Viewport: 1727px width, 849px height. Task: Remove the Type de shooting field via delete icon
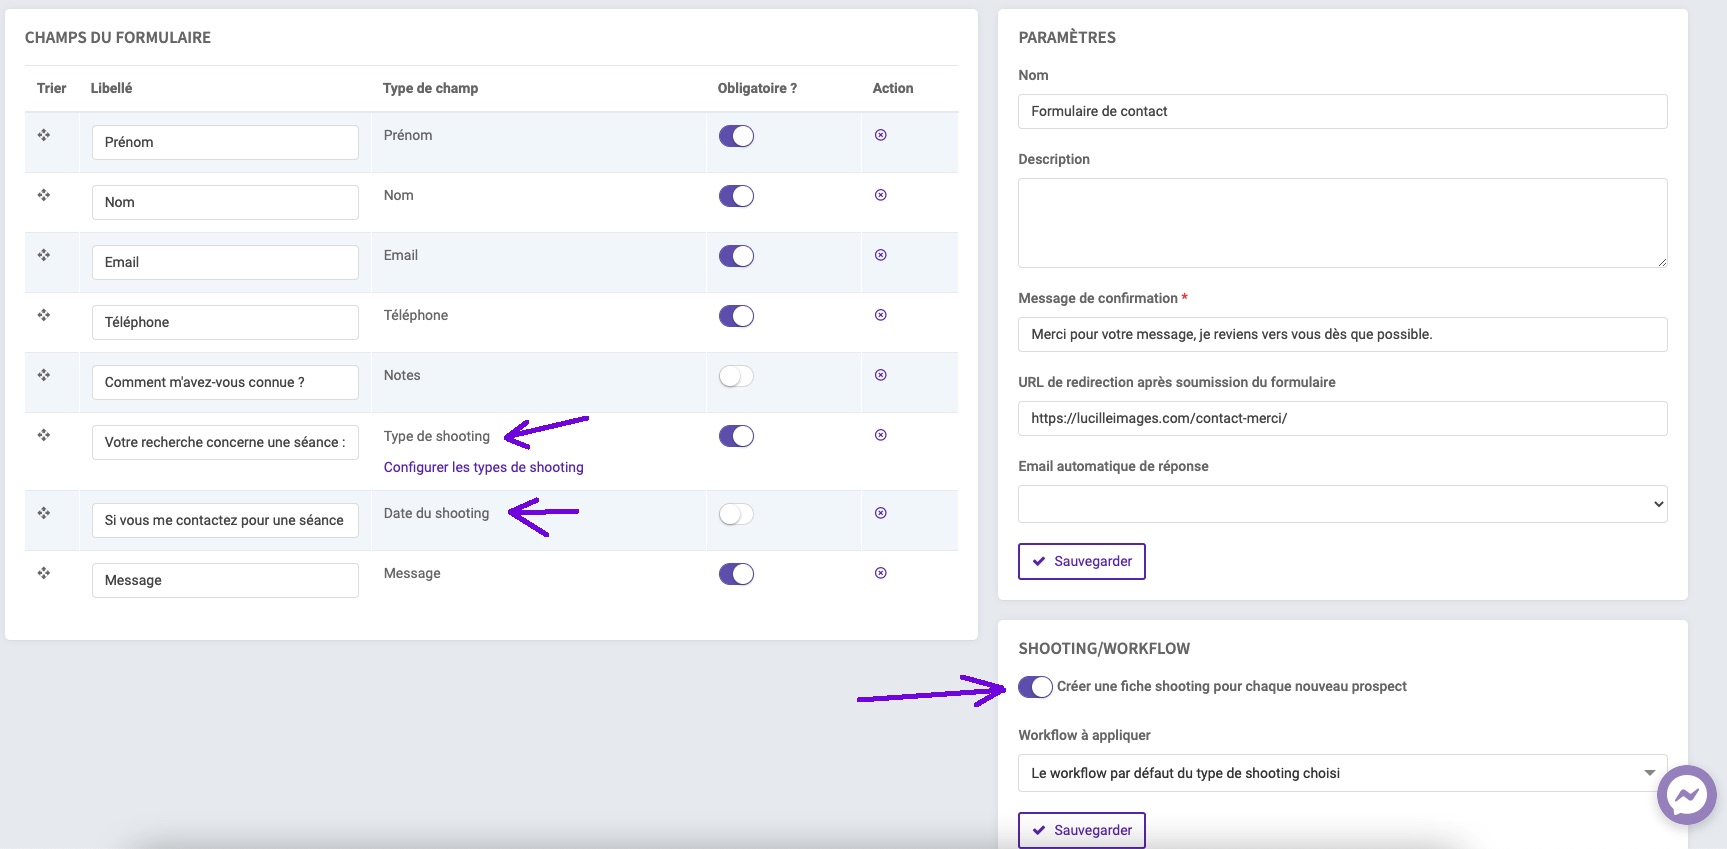pyautogui.click(x=881, y=435)
